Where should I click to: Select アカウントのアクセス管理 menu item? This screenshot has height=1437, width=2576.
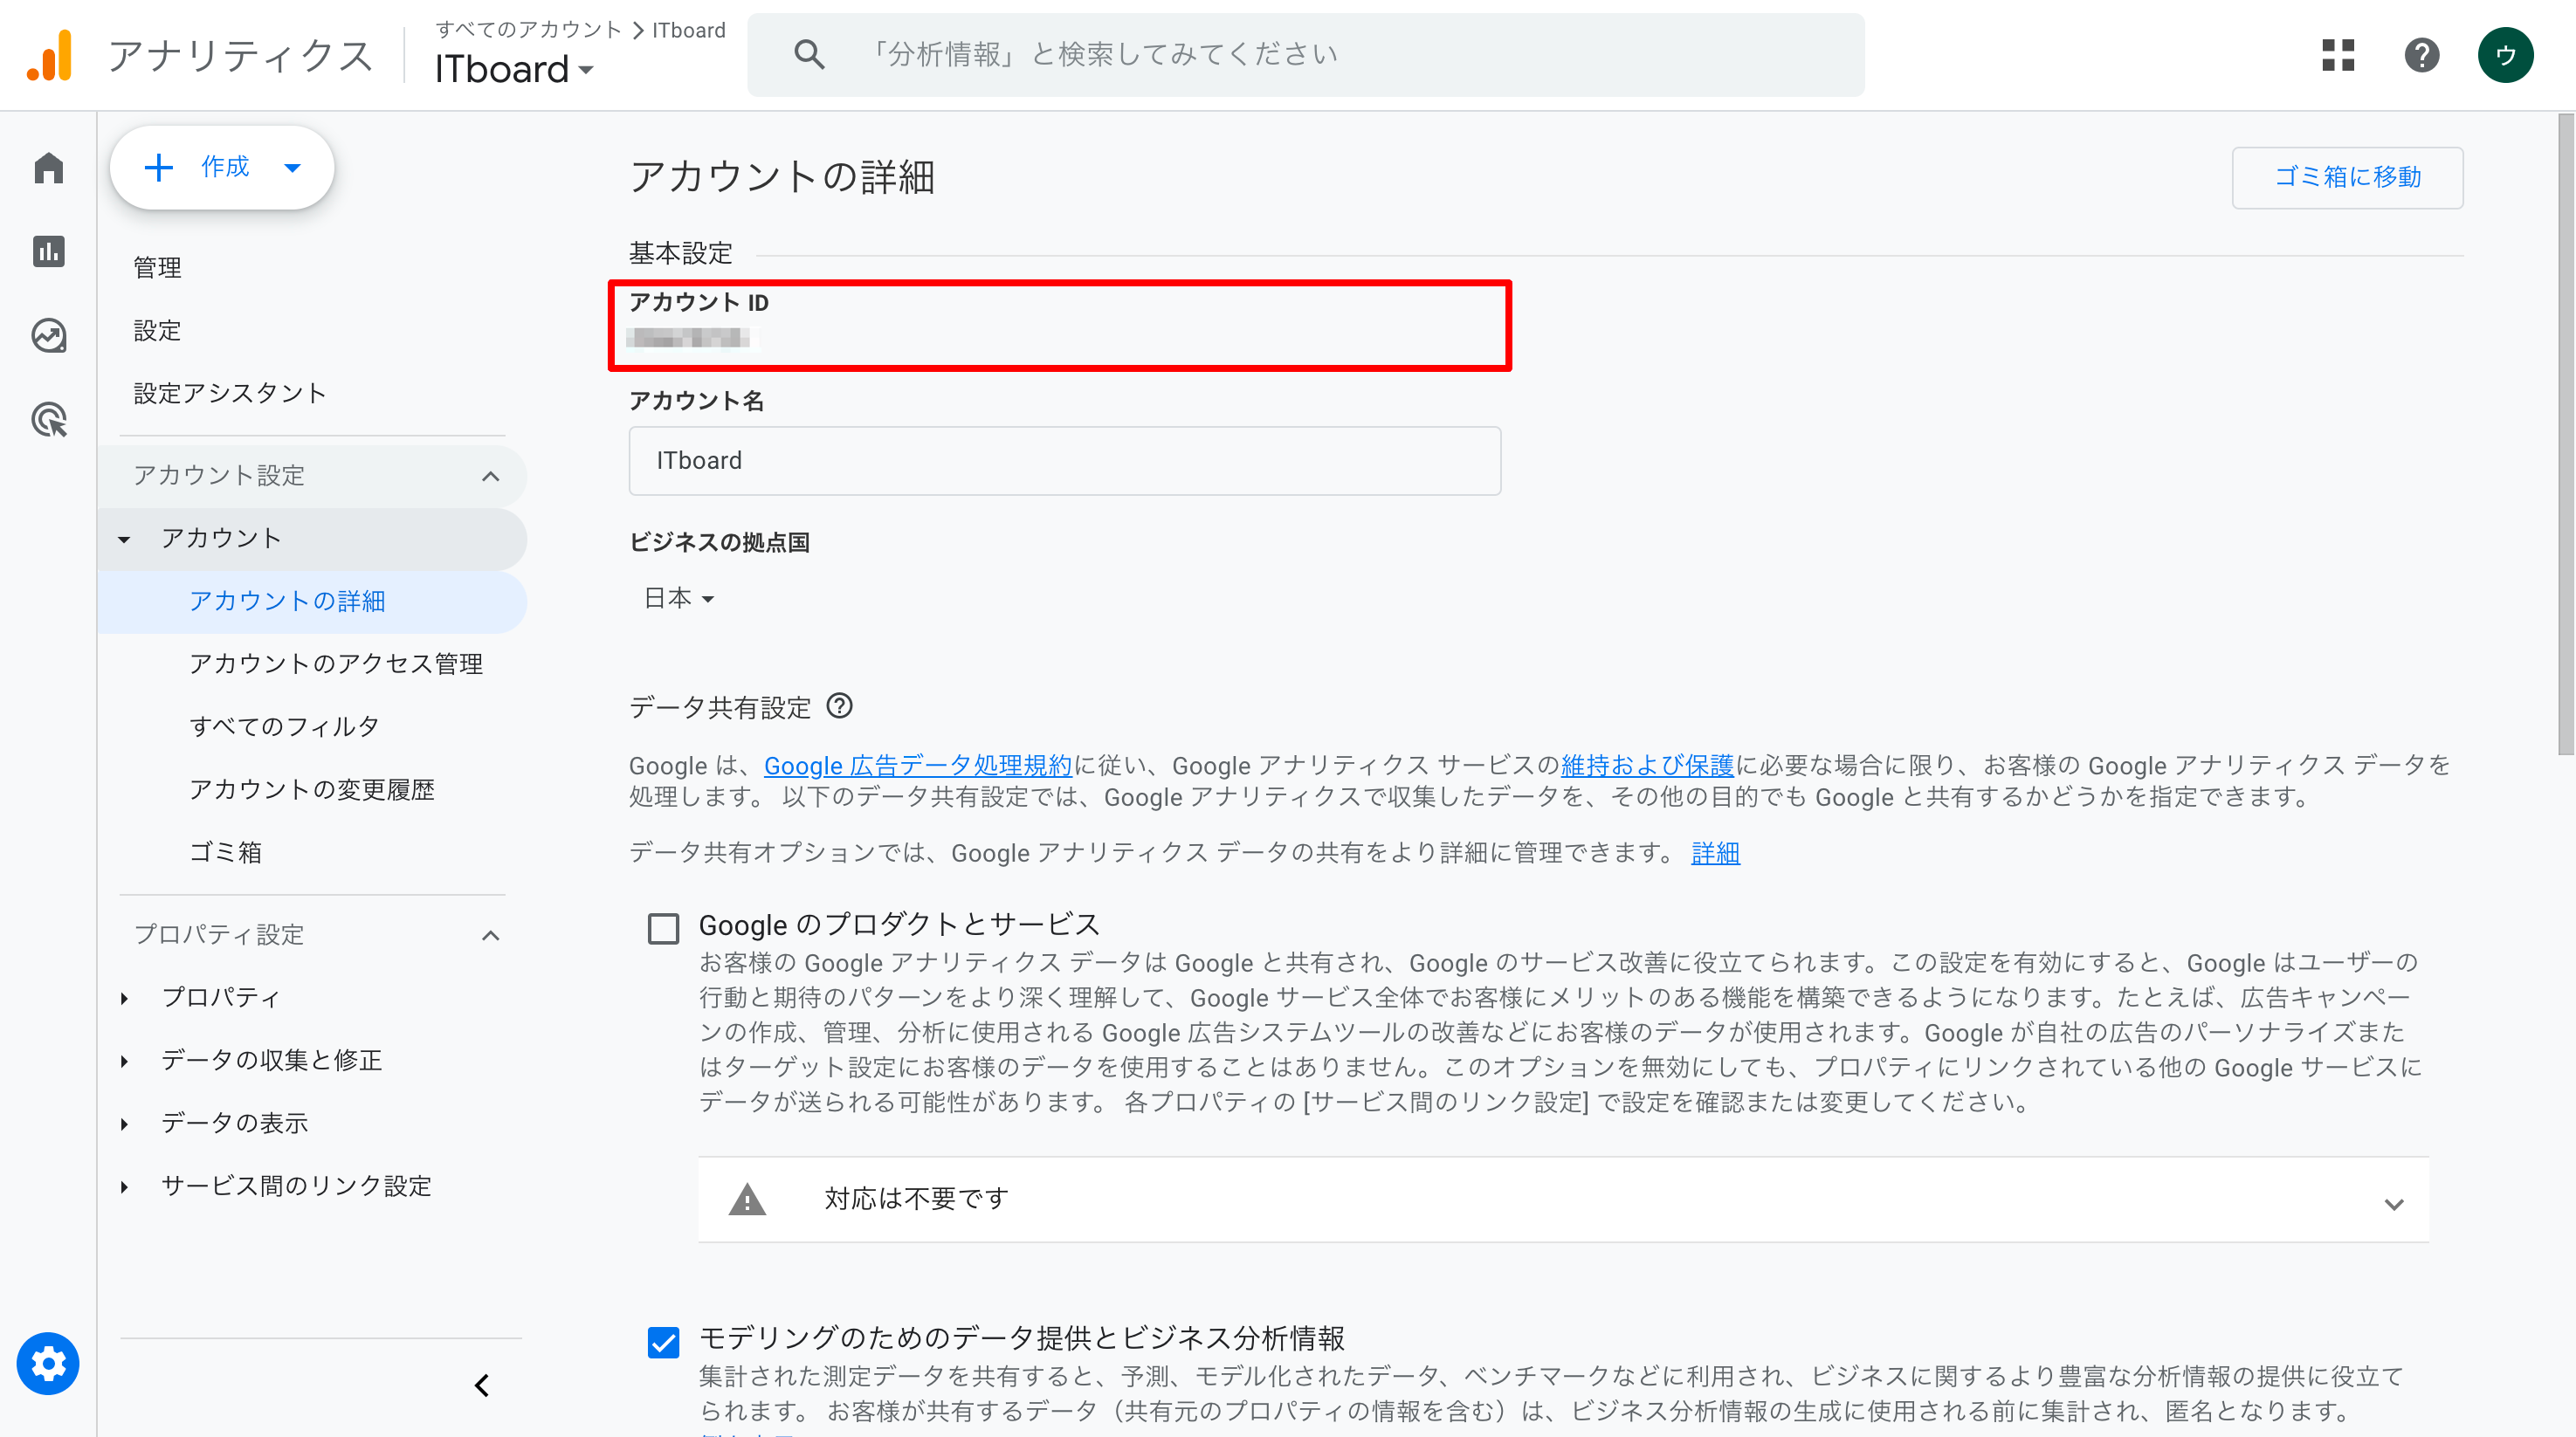click(336, 664)
